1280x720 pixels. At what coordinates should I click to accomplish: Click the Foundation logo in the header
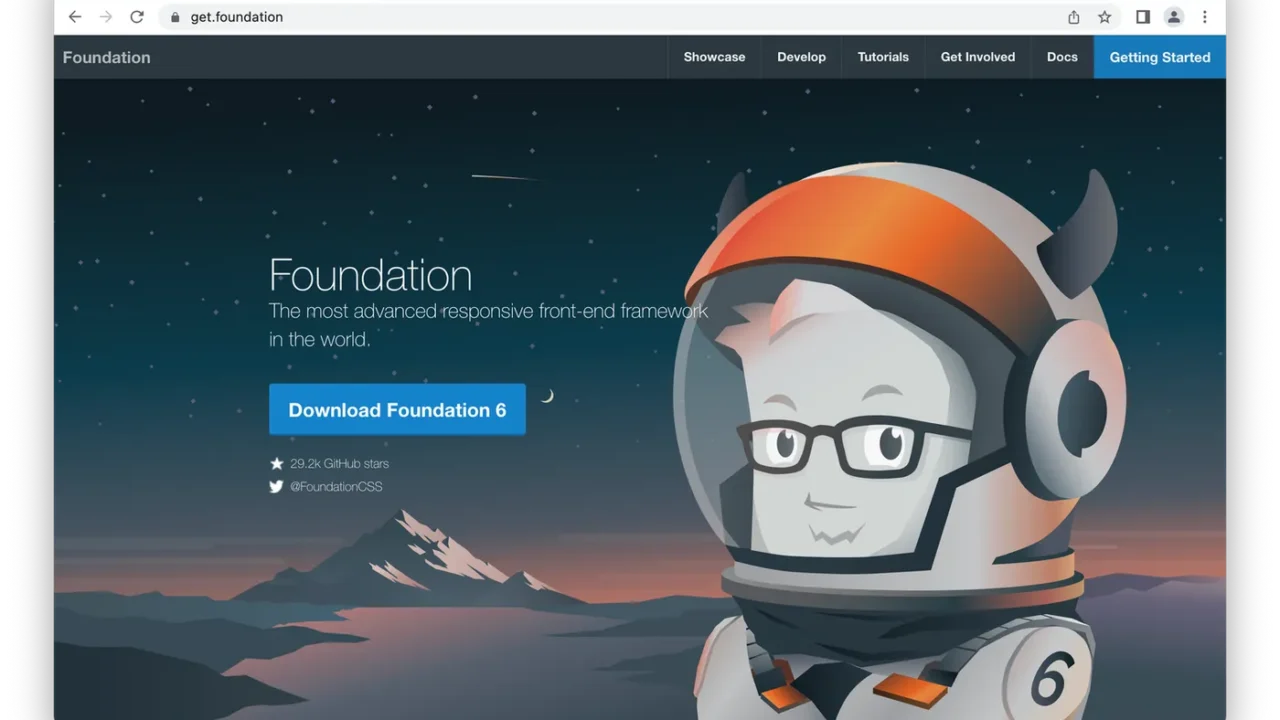[x=107, y=57]
